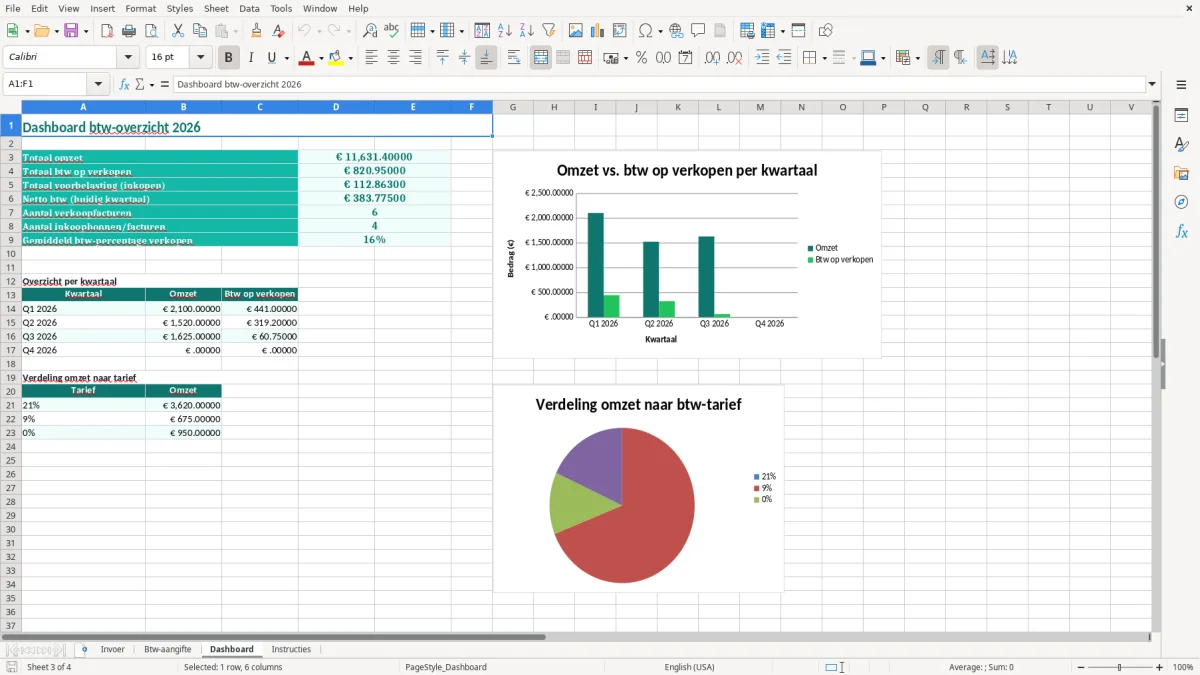
Task: Toggle Merge and Center Cells
Action: 541,58
